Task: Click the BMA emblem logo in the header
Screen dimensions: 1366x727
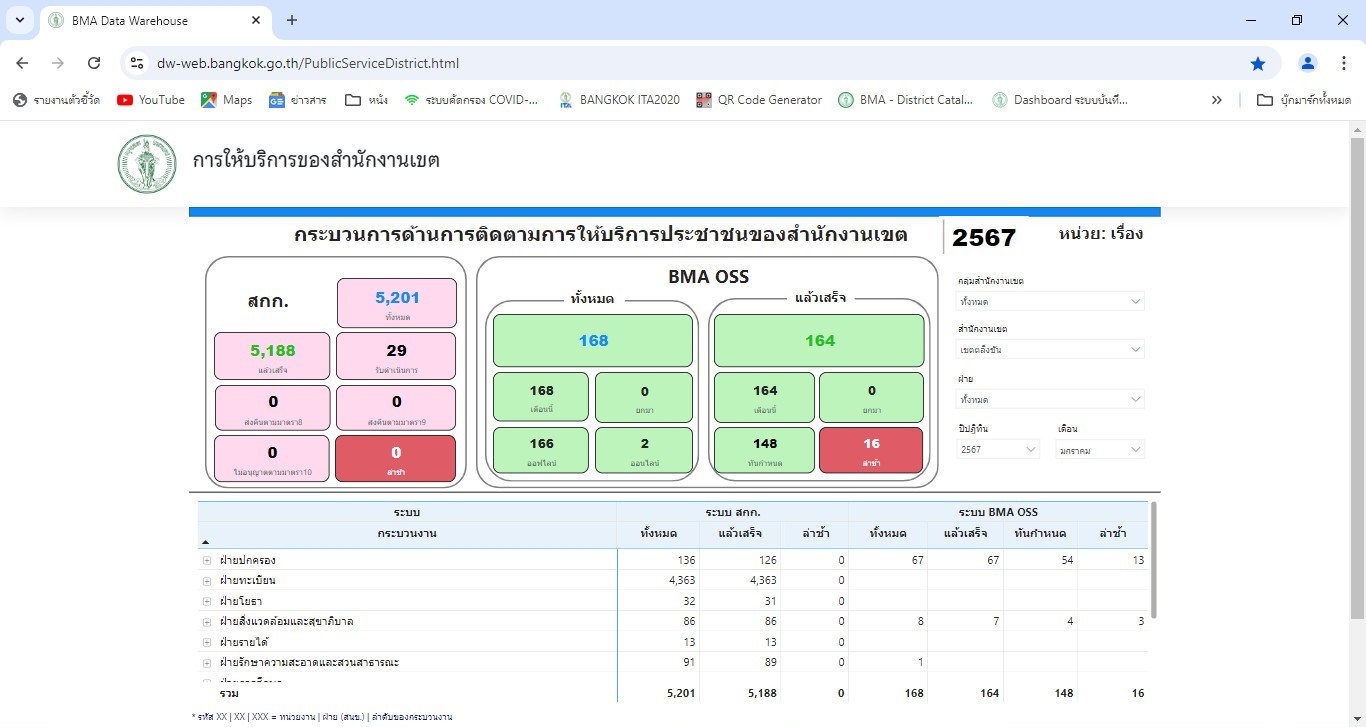Action: click(x=147, y=164)
